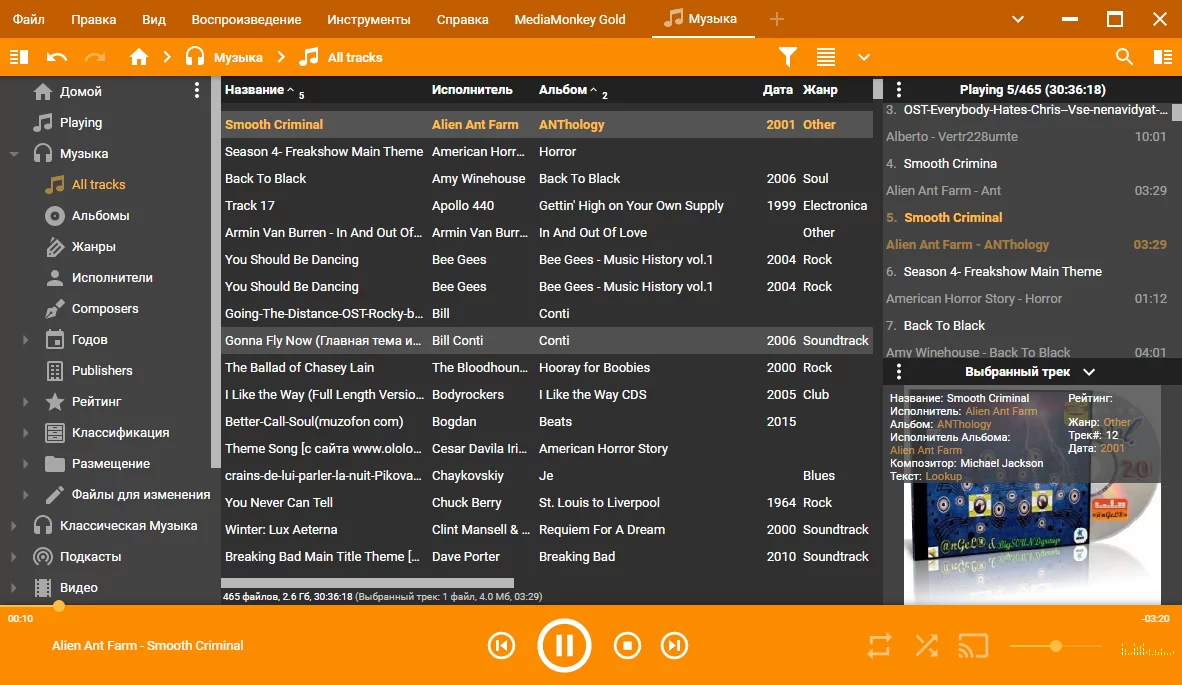Open the Файл menu
1182x685 pixels.
click(x=29, y=19)
